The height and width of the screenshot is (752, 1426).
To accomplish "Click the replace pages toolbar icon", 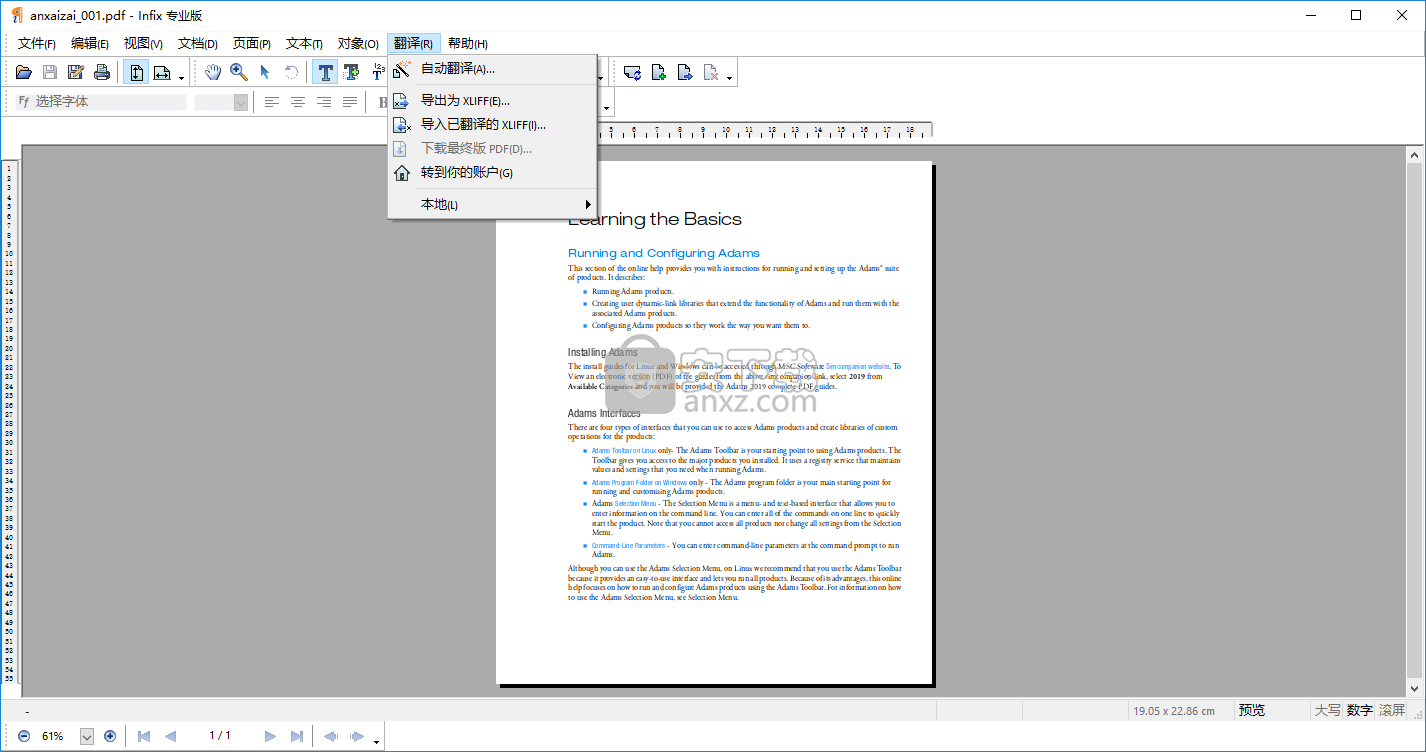I will [x=632, y=72].
